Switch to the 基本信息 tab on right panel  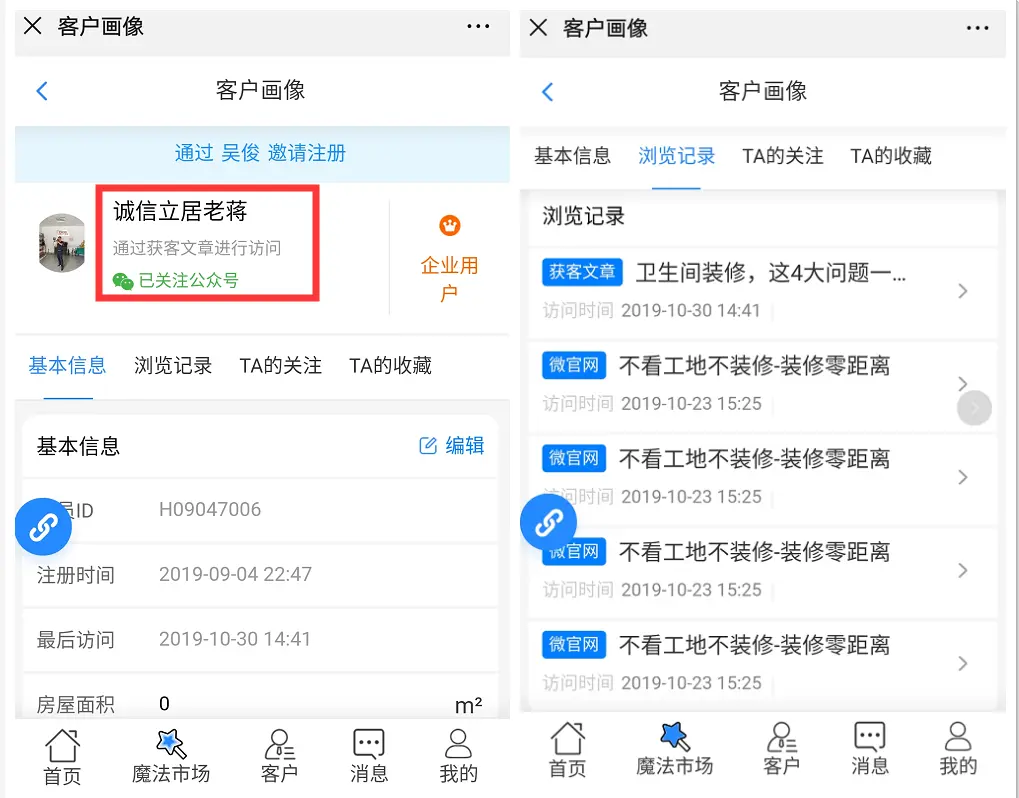tap(571, 156)
